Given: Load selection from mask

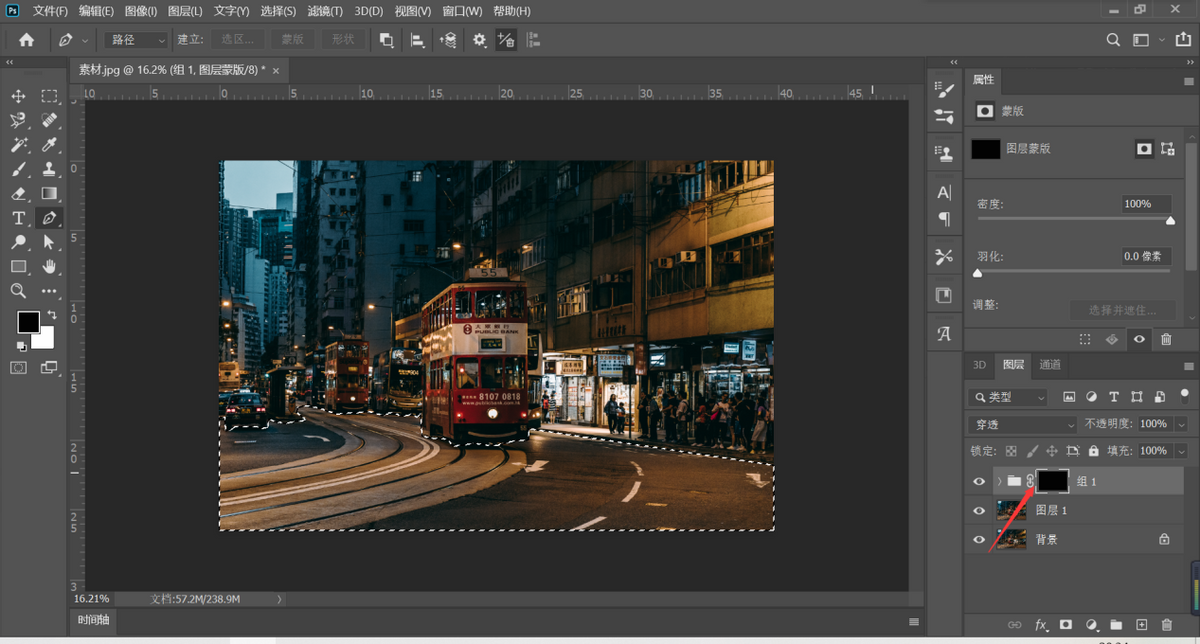Looking at the screenshot, I should [1085, 339].
